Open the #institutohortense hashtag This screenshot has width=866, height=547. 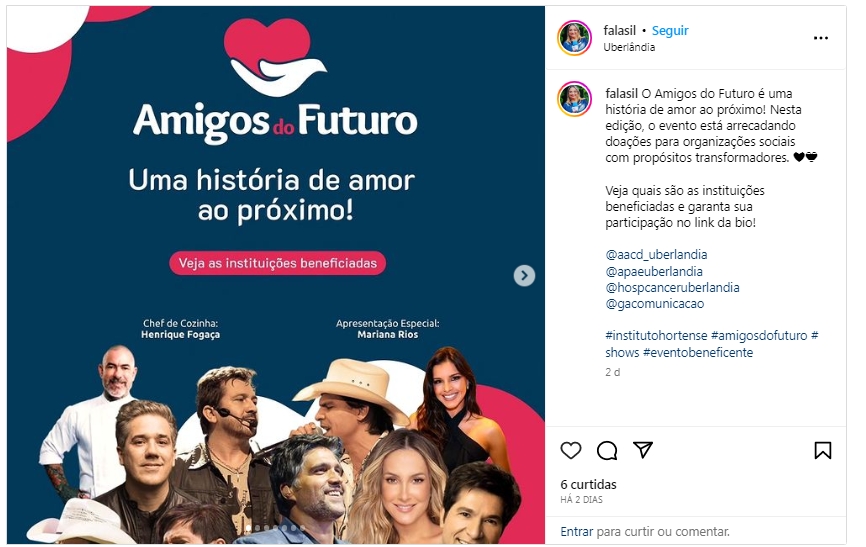(x=656, y=335)
